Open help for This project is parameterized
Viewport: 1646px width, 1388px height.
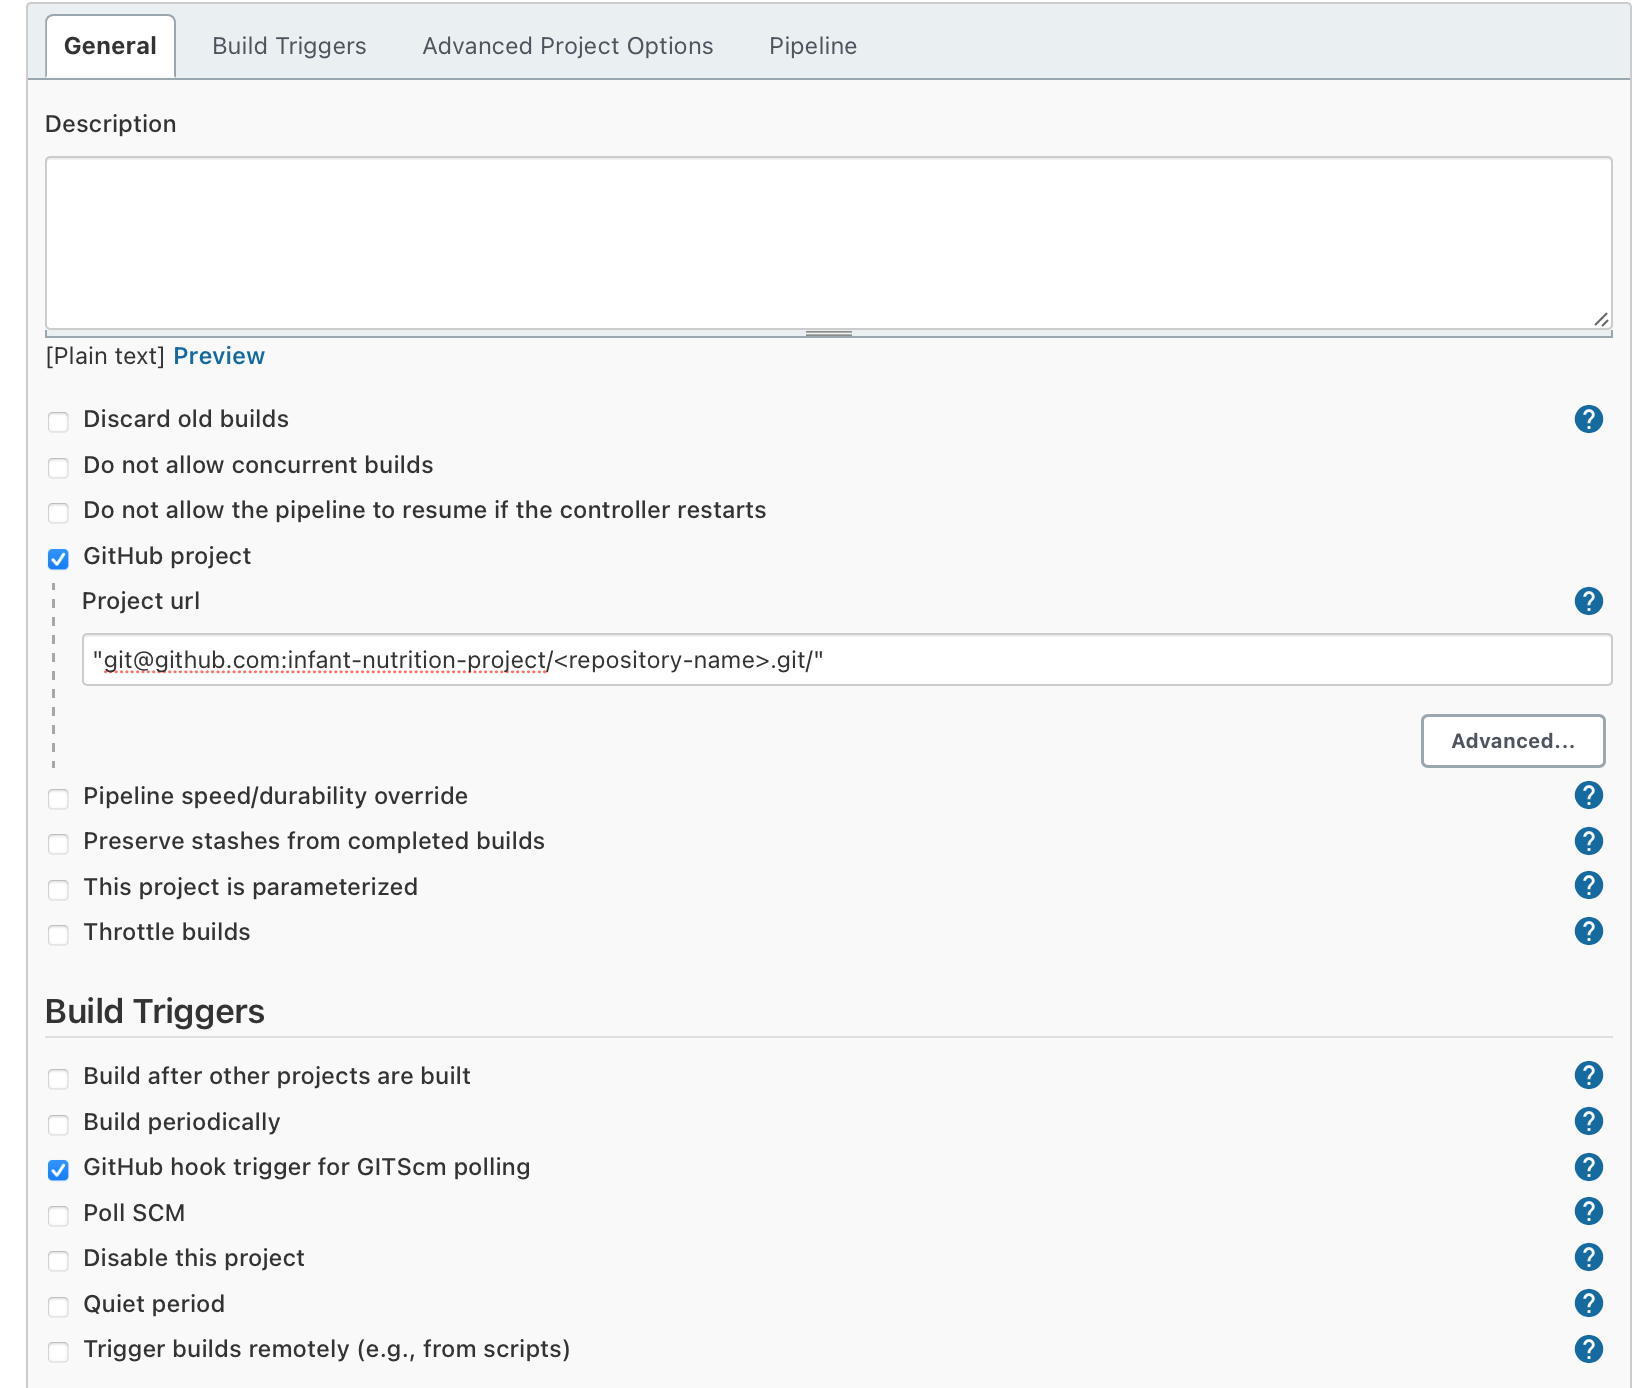tap(1588, 885)
